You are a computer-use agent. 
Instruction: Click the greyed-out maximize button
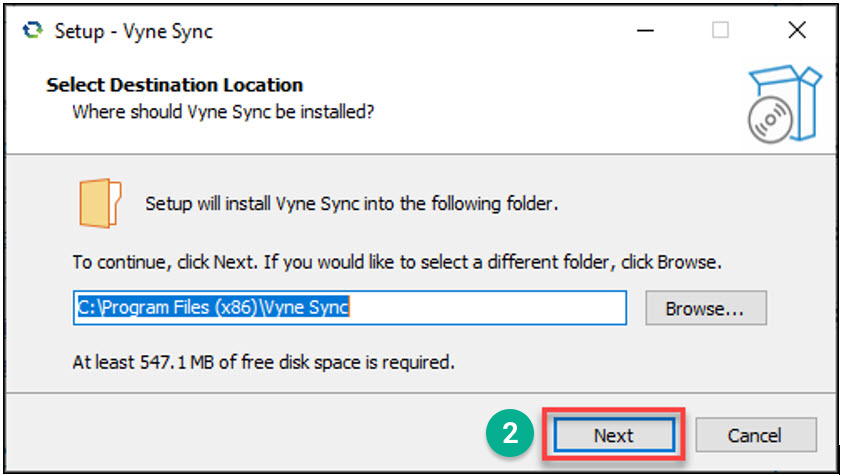pos(720,31)
